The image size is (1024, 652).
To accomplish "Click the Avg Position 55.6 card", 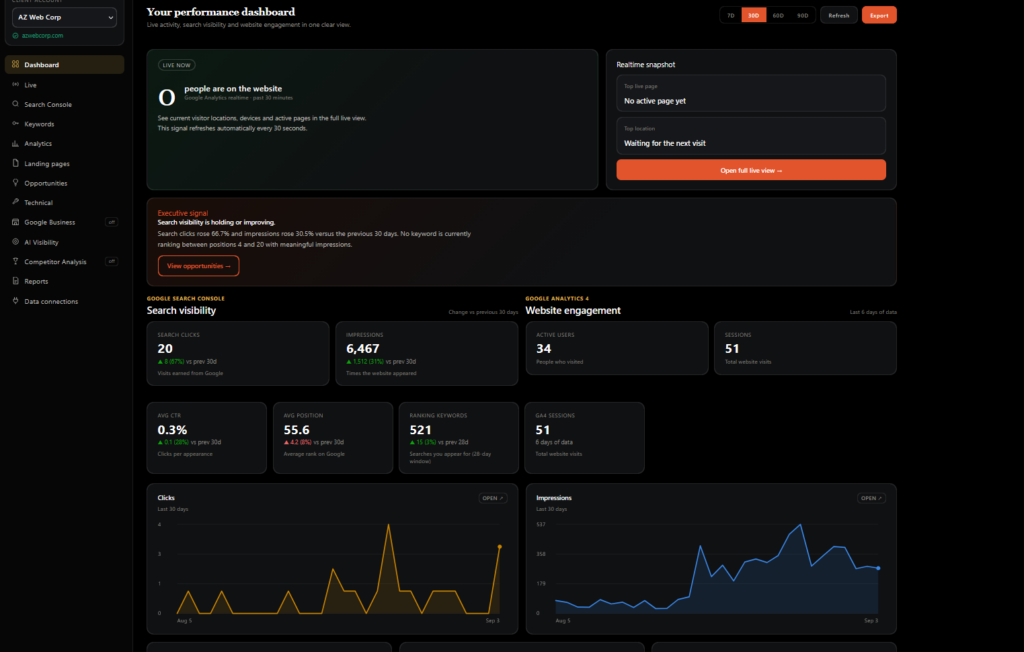I will click(x=333, y=438).
